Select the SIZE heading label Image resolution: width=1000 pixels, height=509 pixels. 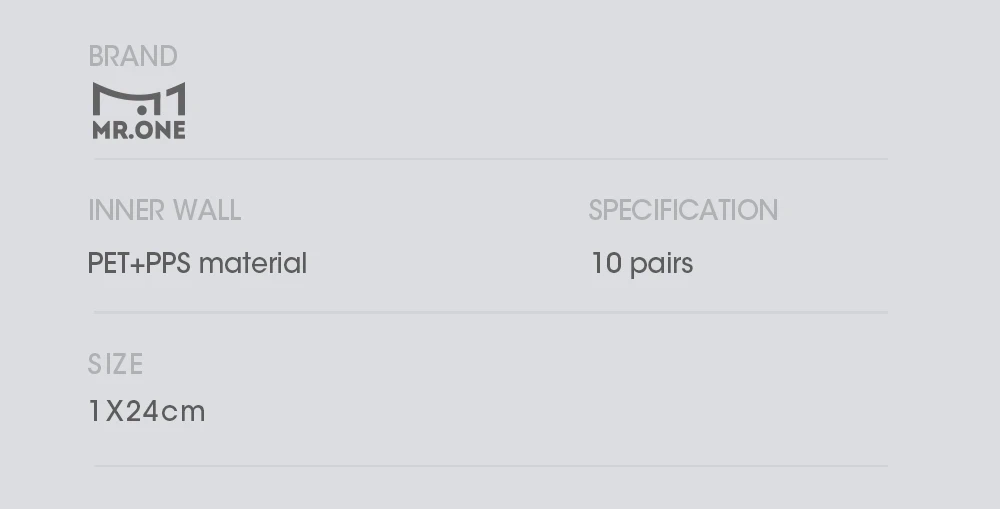(x=116, y=364)
